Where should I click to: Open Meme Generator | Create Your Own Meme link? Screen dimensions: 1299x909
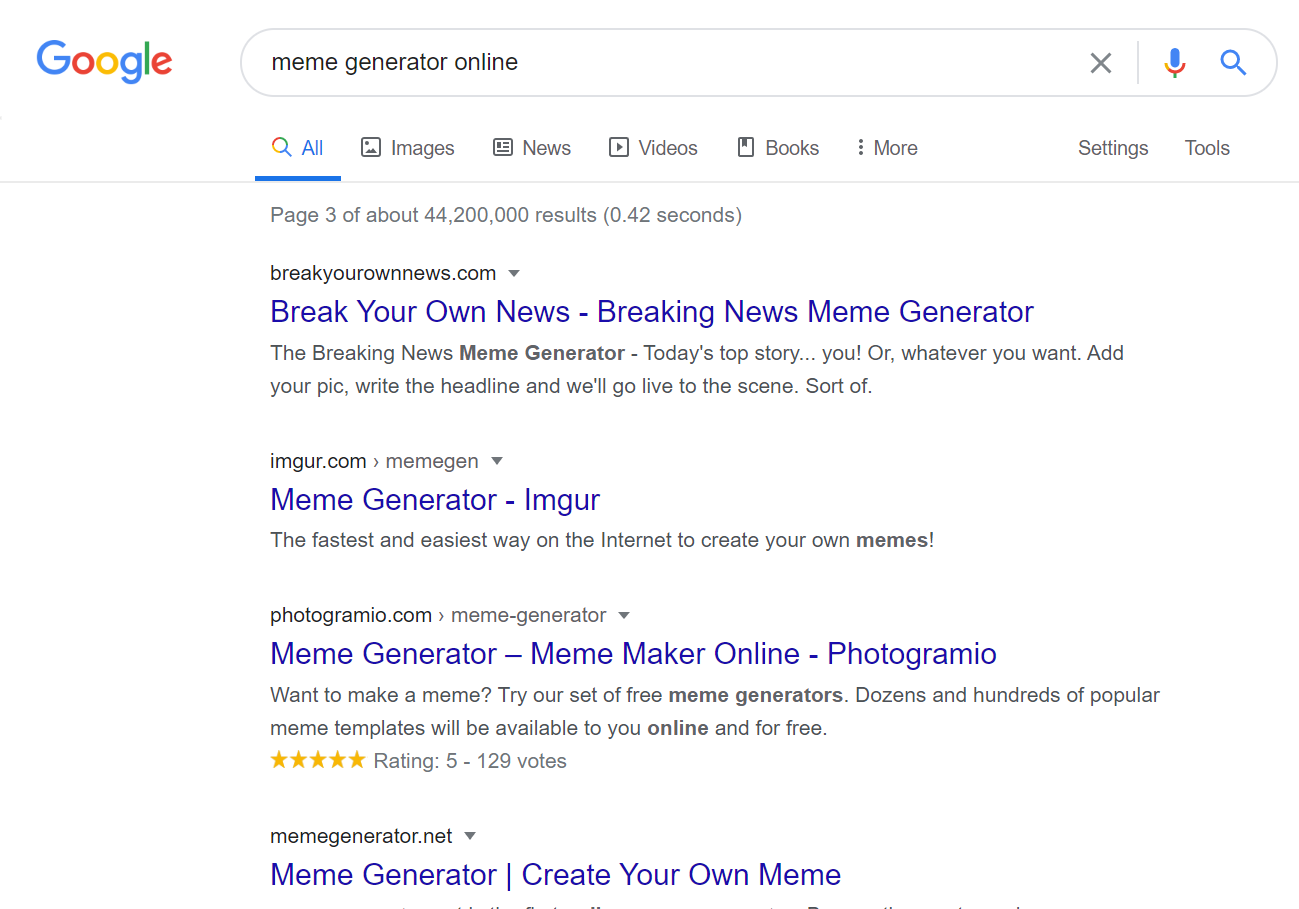555,875
